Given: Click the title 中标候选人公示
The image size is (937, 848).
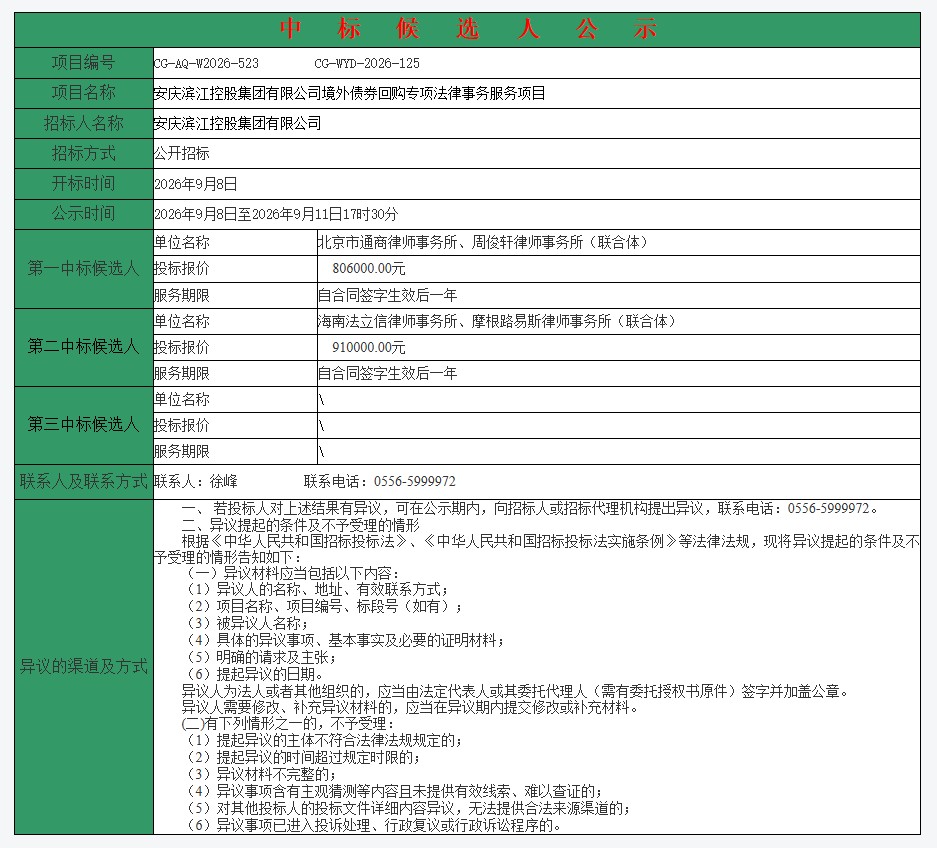Looking at the screenshot, I should (468, 29).
